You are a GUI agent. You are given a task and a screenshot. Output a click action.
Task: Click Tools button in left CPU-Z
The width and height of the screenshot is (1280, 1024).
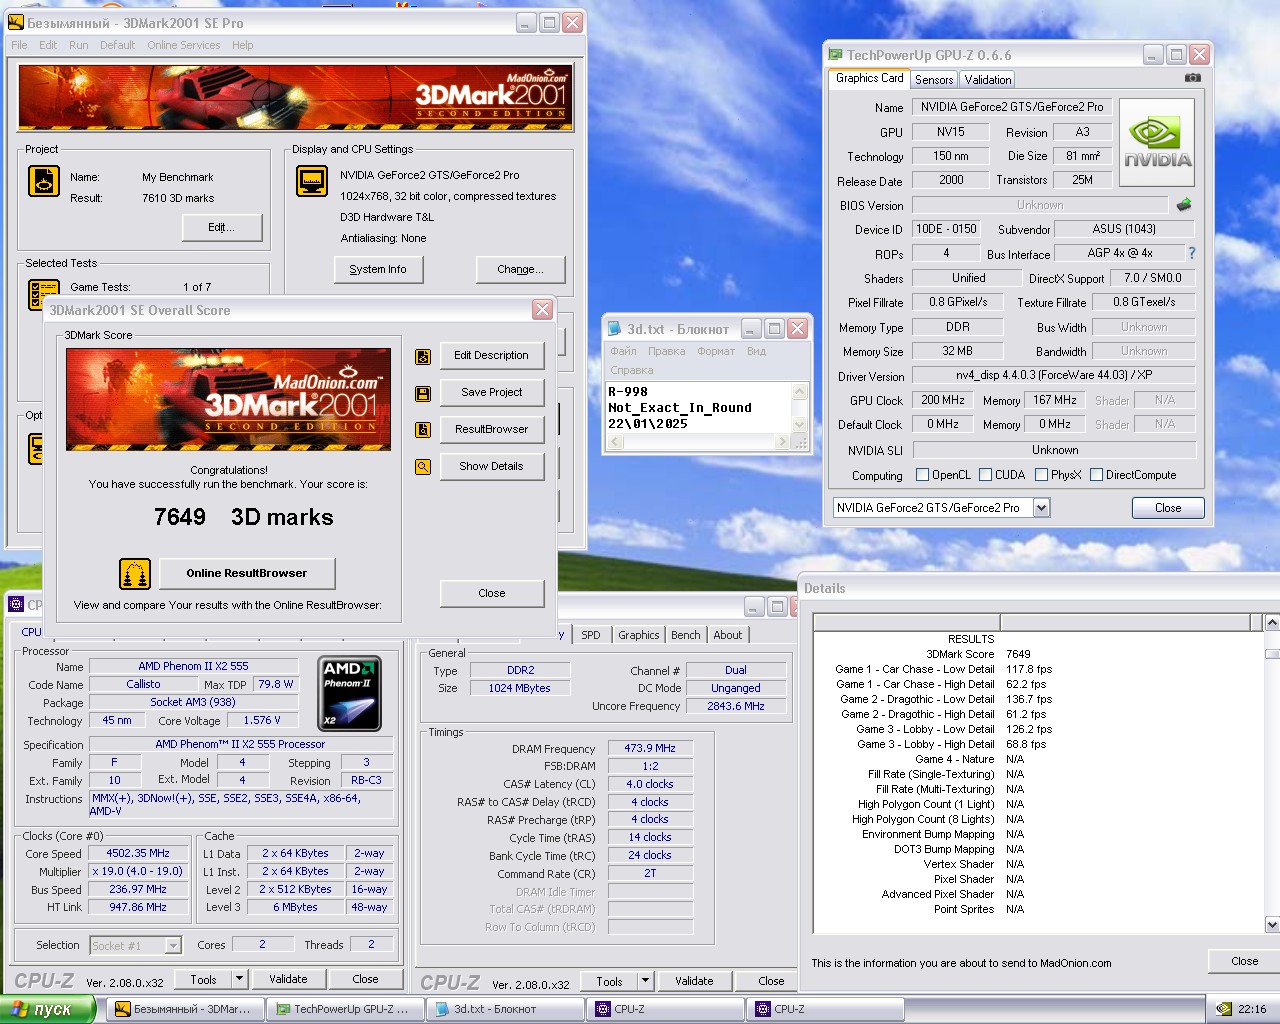(x=203, y=979)
